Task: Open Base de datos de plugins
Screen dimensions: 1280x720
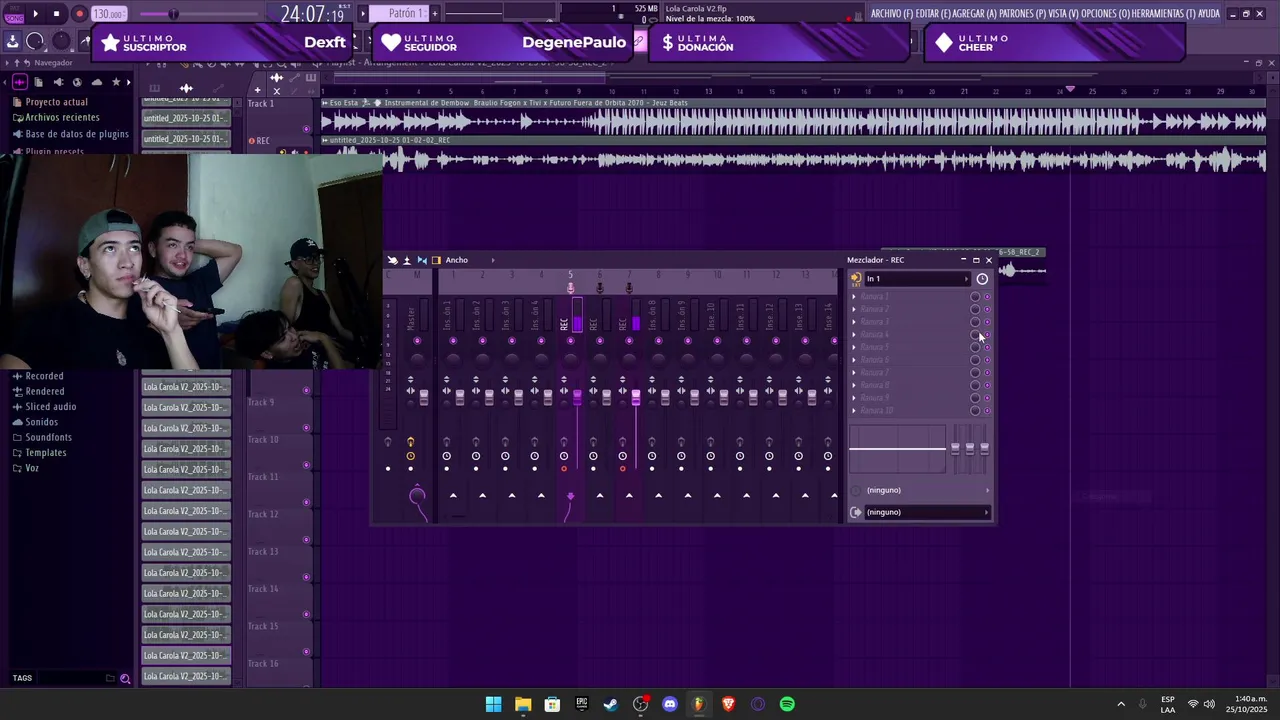Action: click(x=70, y=134)
